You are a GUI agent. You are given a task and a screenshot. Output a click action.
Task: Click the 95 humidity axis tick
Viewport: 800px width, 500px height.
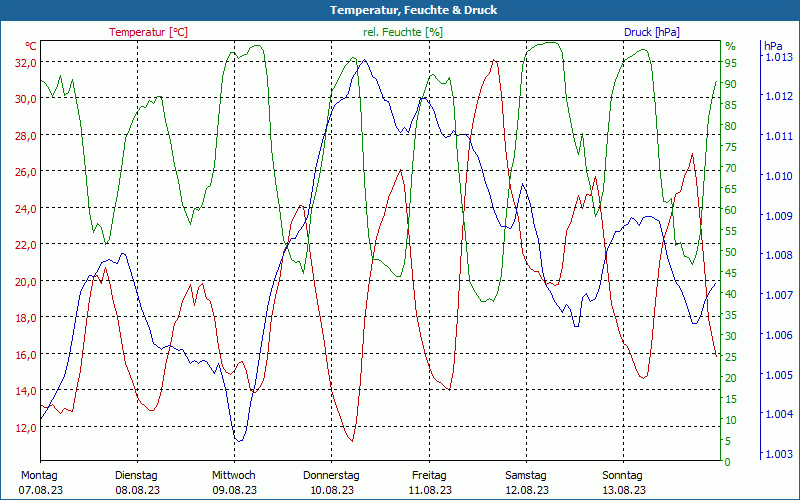click(x=731, y=62)
